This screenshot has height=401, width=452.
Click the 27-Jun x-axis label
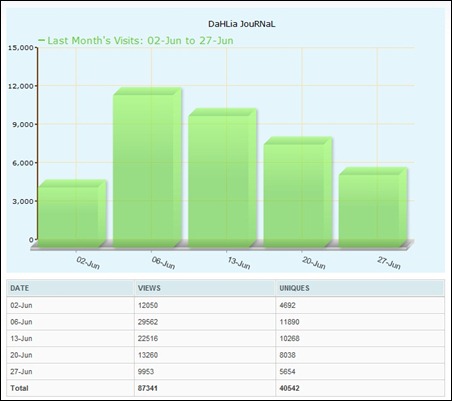point(389,263)
